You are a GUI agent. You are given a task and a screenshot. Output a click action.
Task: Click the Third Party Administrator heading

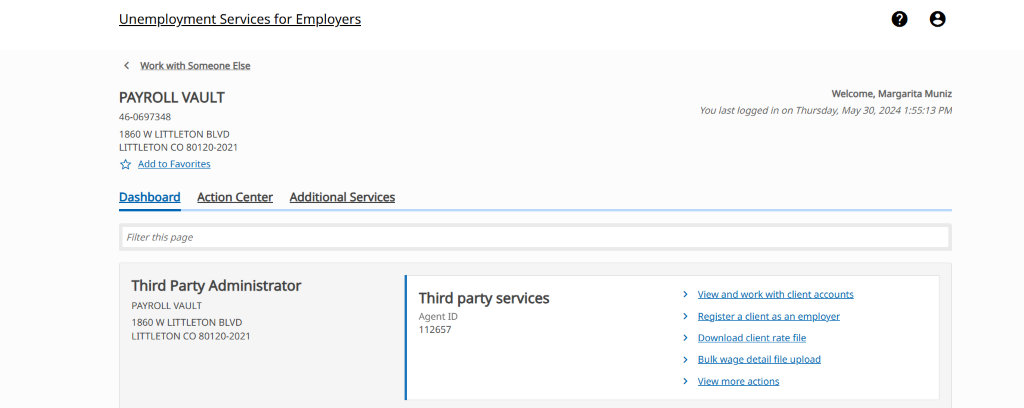tap(216, 285)
